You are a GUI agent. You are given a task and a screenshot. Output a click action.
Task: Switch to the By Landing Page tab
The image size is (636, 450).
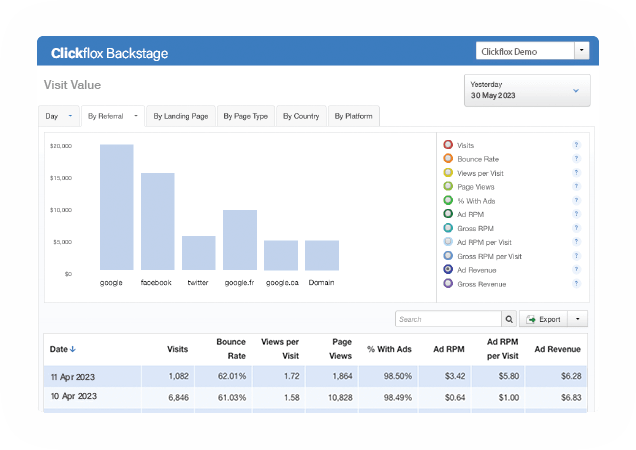pos(180,116)
